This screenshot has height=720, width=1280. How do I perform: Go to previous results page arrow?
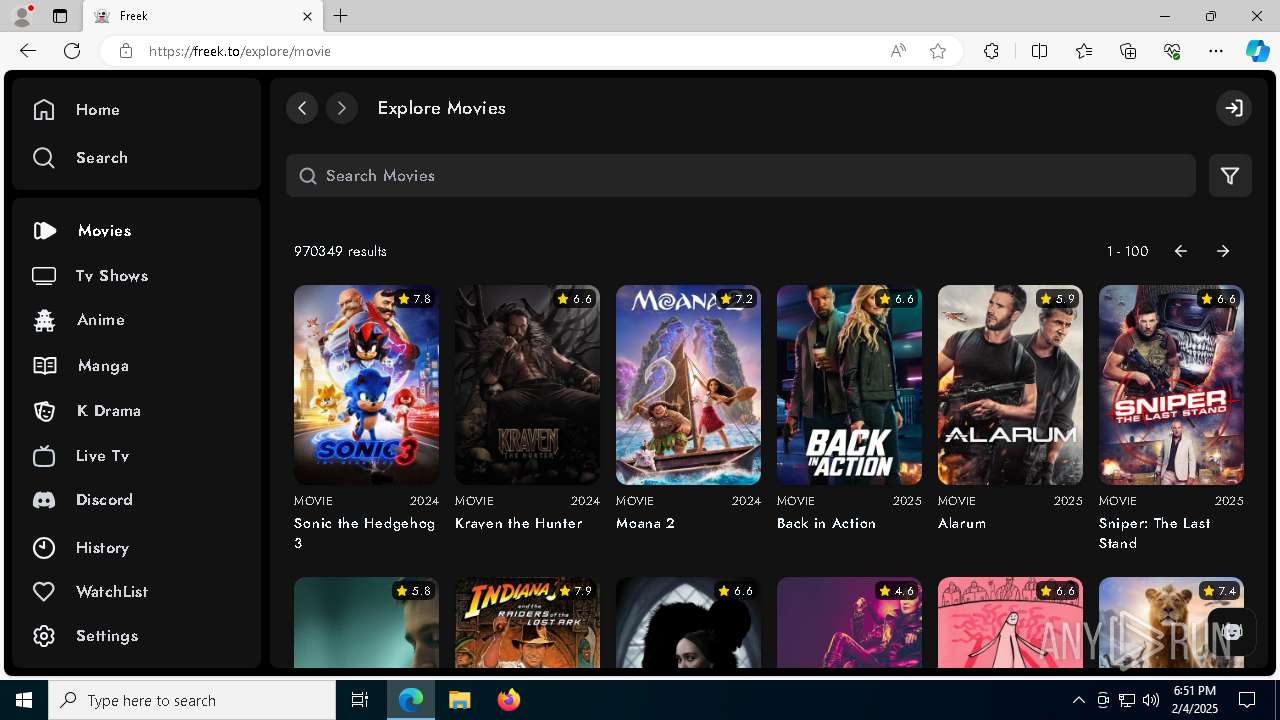click(x=1181, y=251)
